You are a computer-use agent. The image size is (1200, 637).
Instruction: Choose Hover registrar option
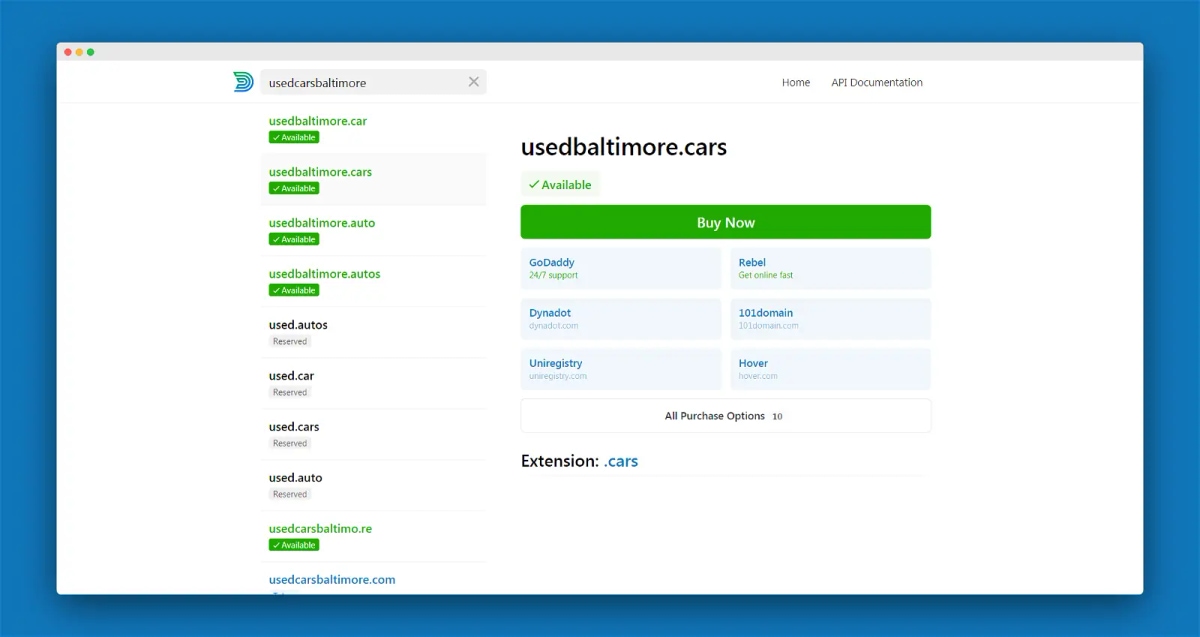click(830, 369)
